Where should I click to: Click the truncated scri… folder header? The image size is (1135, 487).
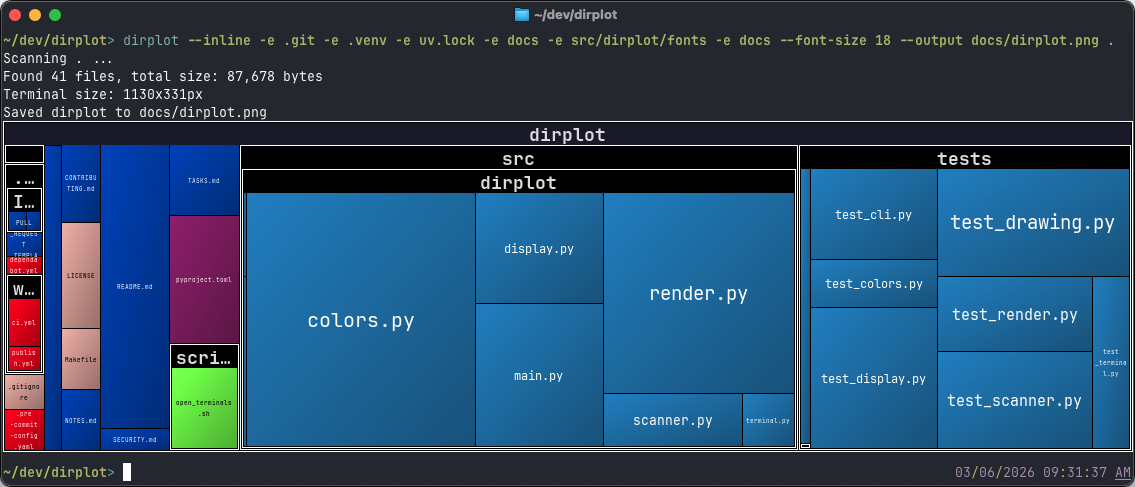(206, 357)
